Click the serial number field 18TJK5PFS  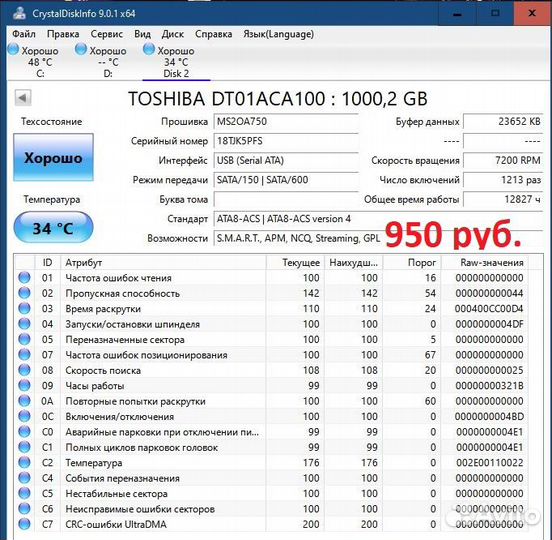point(286,141)
